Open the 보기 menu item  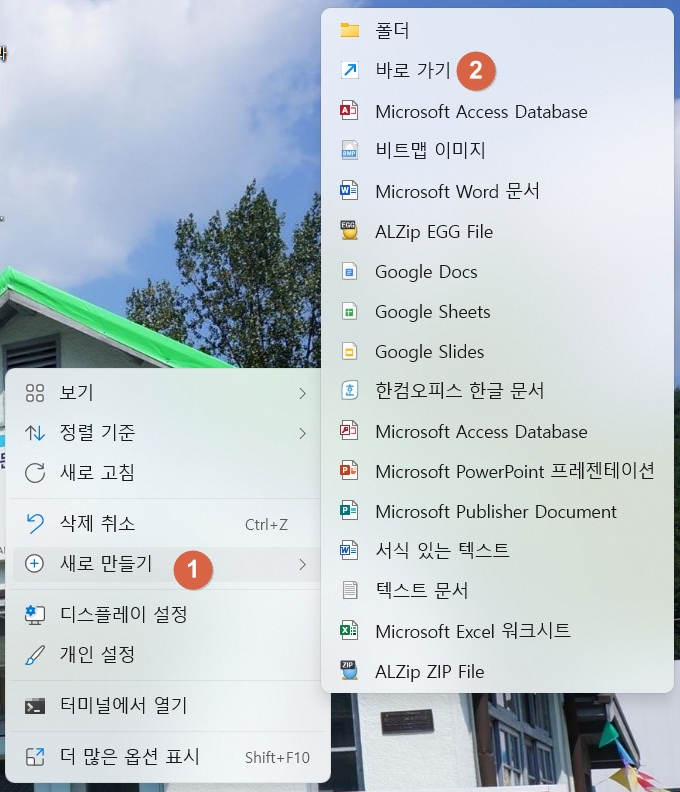[x=167, y=392]
